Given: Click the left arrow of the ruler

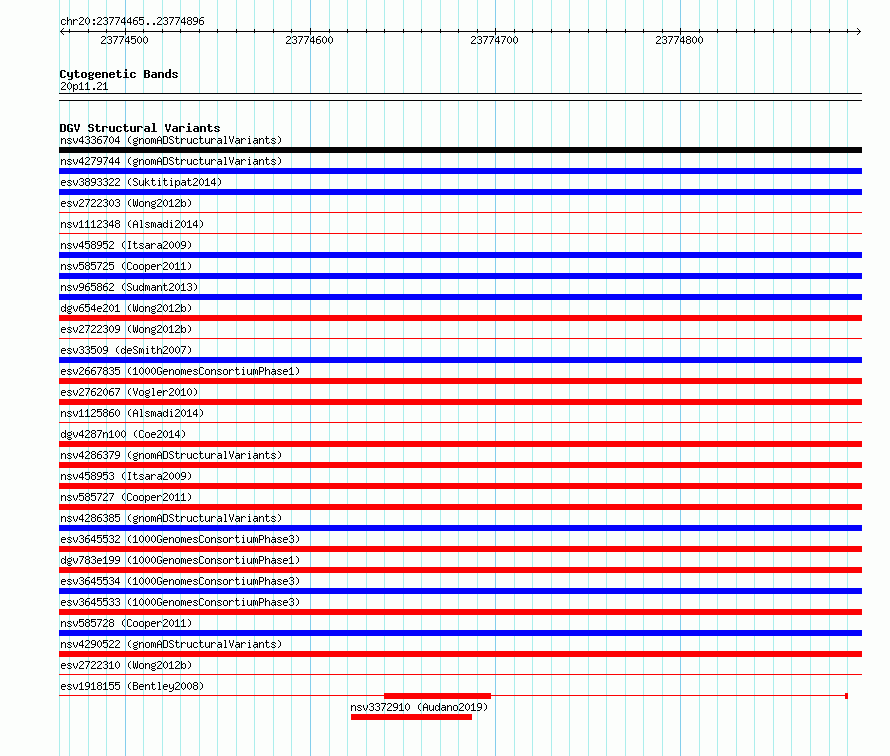Looking at the screenshot, I should pos(62,32).
